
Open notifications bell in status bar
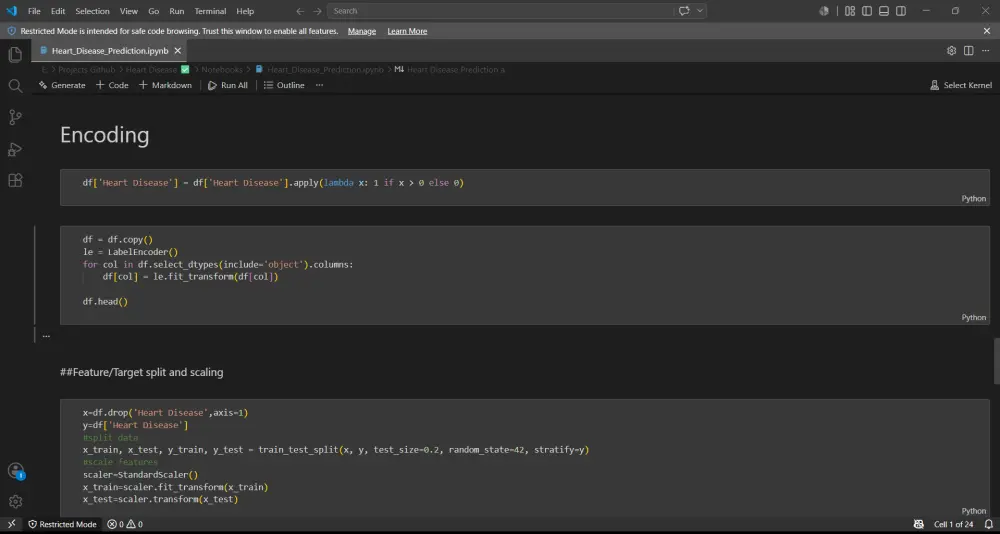pyautogui.click(x=989, y=524)
